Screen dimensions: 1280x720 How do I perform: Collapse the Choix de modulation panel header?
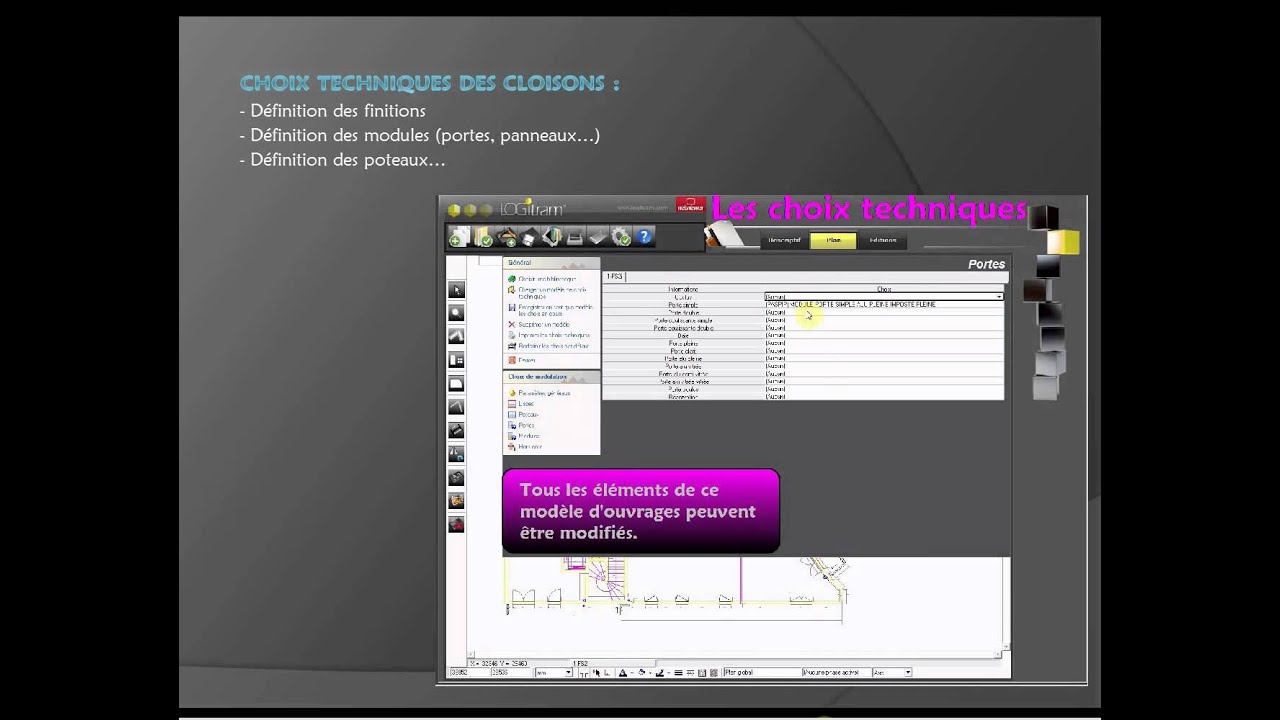click(551, 377)
